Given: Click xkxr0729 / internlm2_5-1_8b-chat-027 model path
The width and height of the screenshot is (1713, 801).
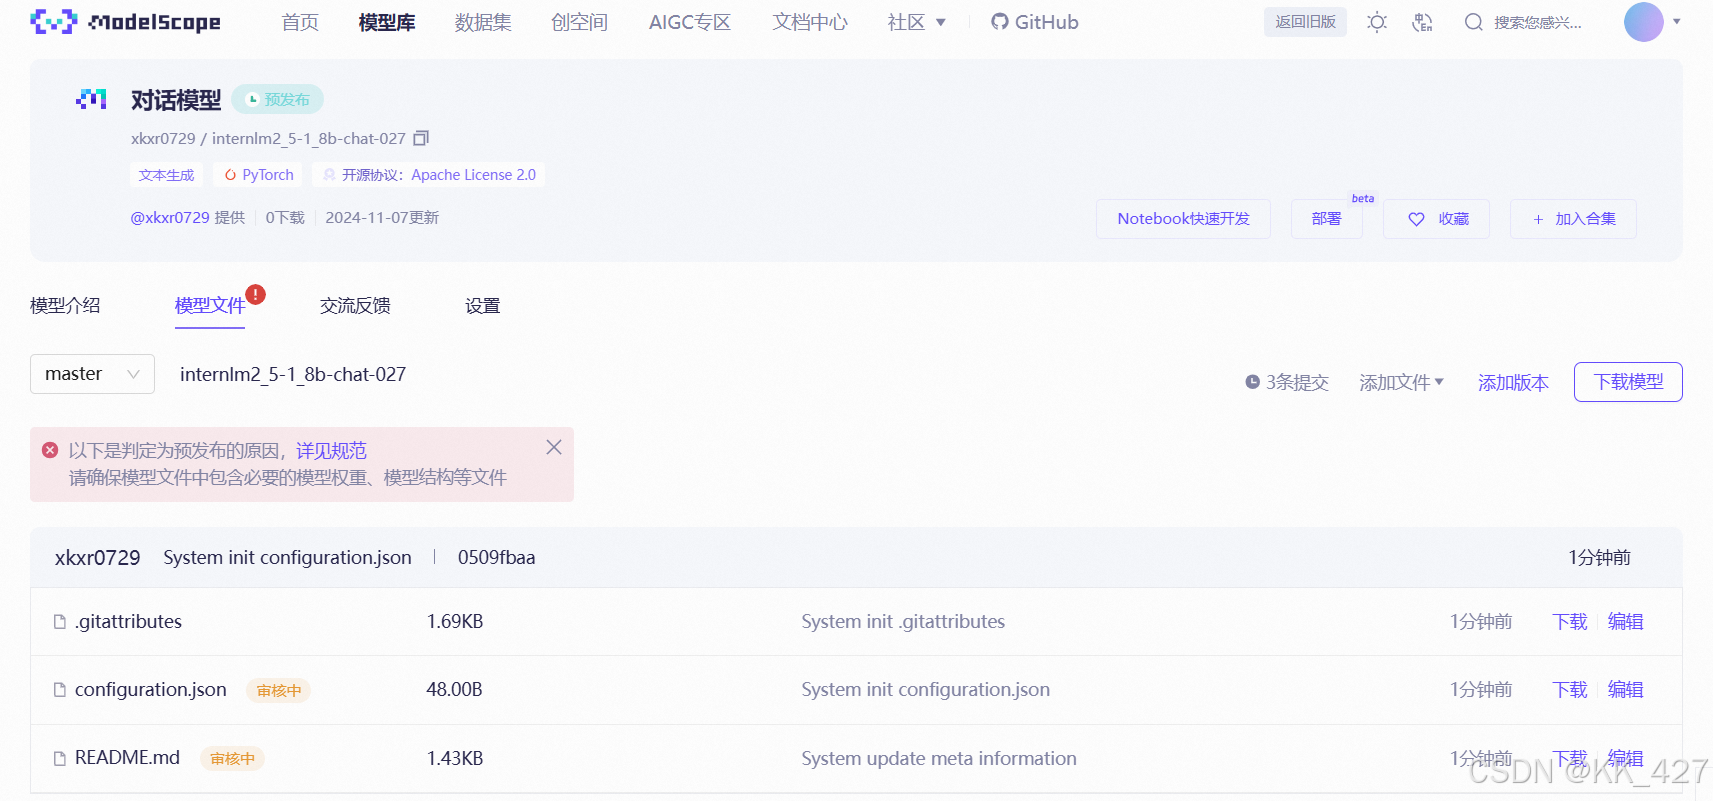Looking at the screenshot, I should coord(268,138).
